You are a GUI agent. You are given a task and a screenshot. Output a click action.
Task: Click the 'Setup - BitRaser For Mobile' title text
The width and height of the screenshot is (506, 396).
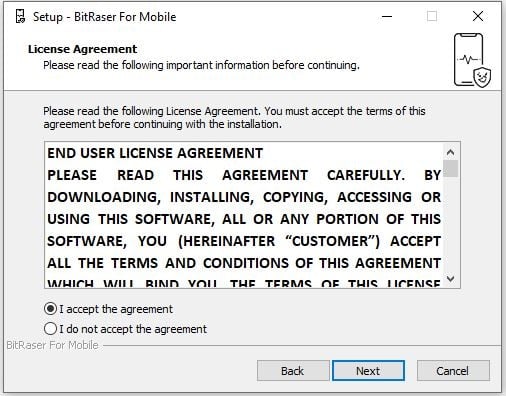click(x=104, y=17)
